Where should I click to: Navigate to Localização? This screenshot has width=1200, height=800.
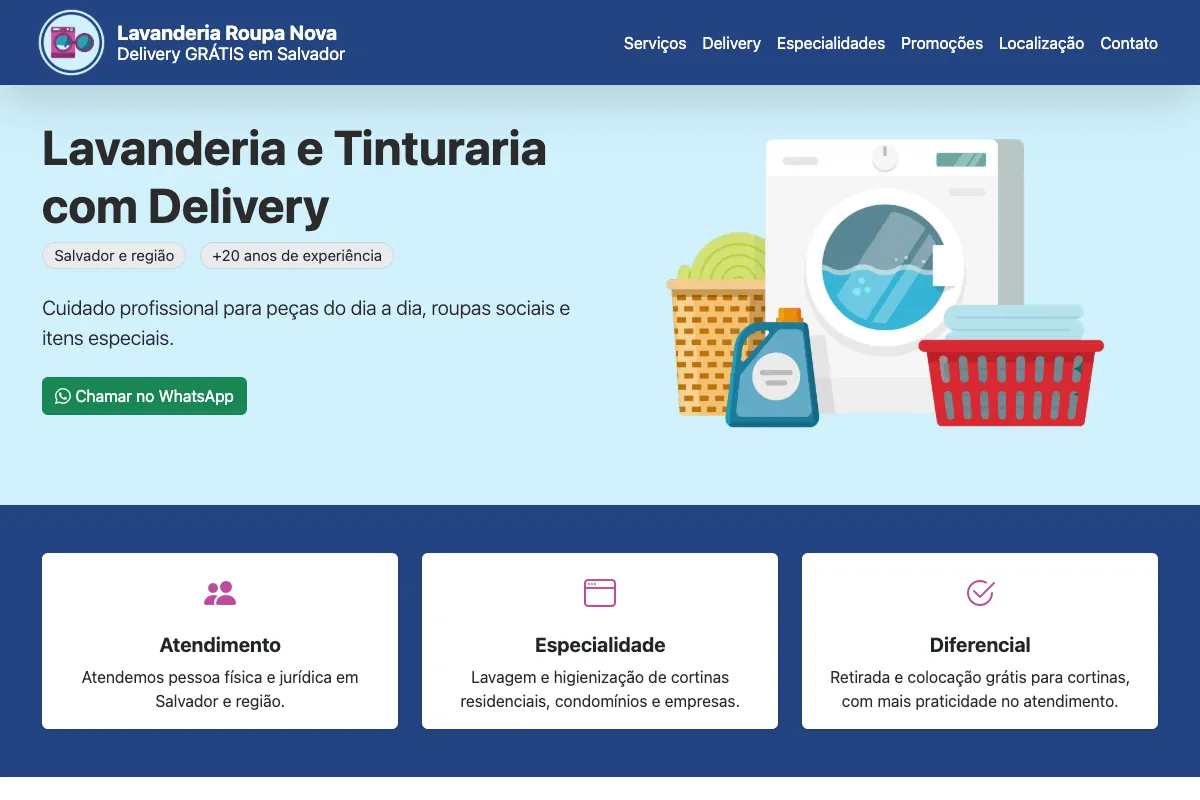(x=1041, y=44)
